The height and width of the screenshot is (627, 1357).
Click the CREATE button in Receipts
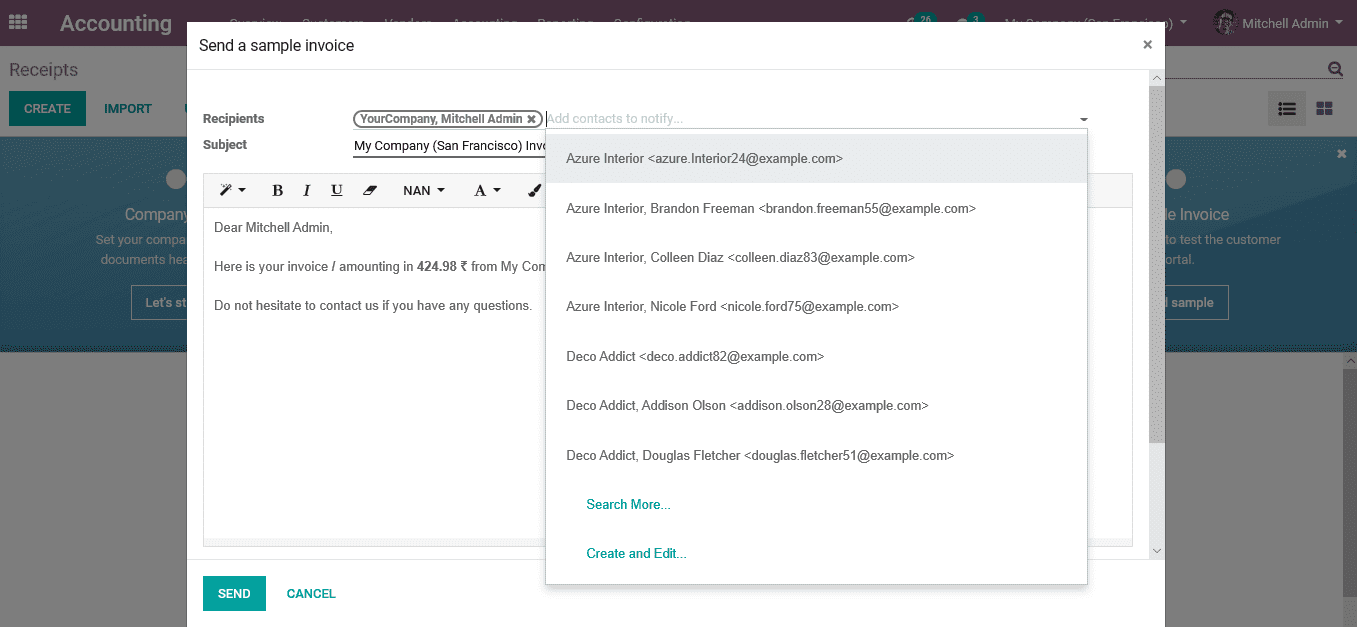[x=47, y=108]
